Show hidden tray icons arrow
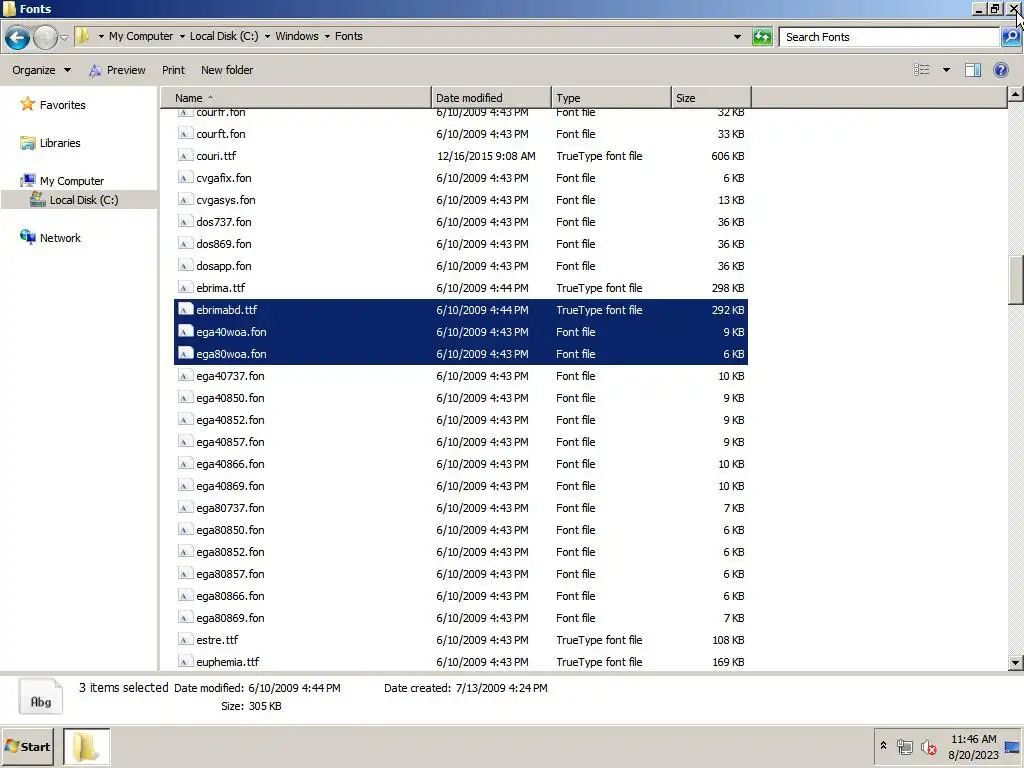This screenshot has height=768, width=1024. [x=883, y=745]
